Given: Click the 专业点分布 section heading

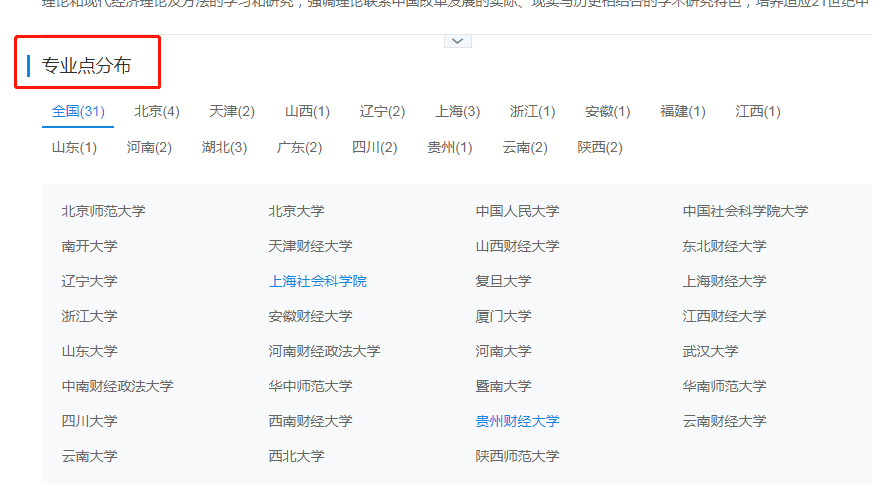Looking at the screenshot, I should click(86, 66).
